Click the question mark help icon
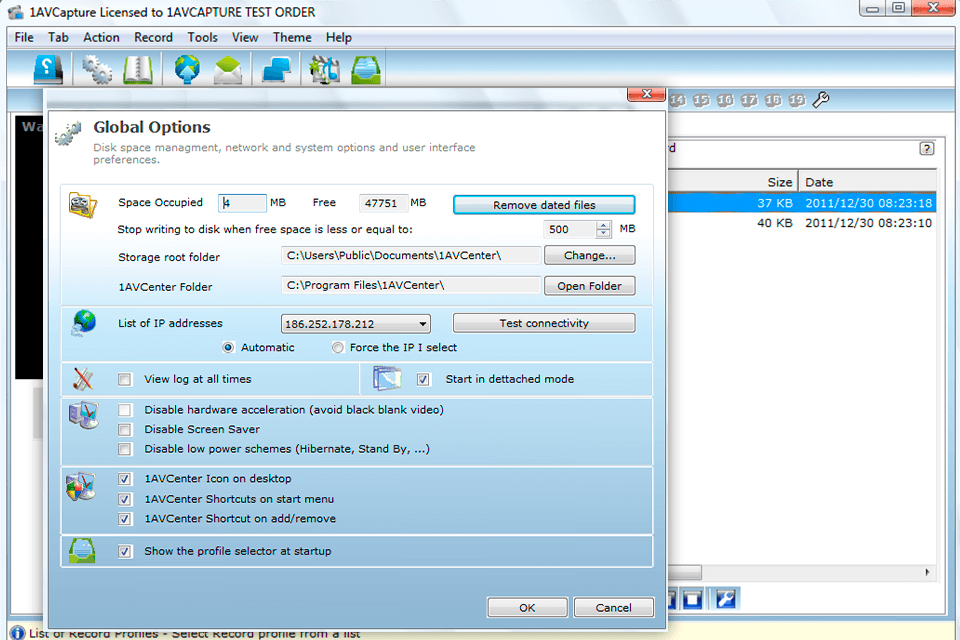The image size is (960, 640). coord(927,148)
